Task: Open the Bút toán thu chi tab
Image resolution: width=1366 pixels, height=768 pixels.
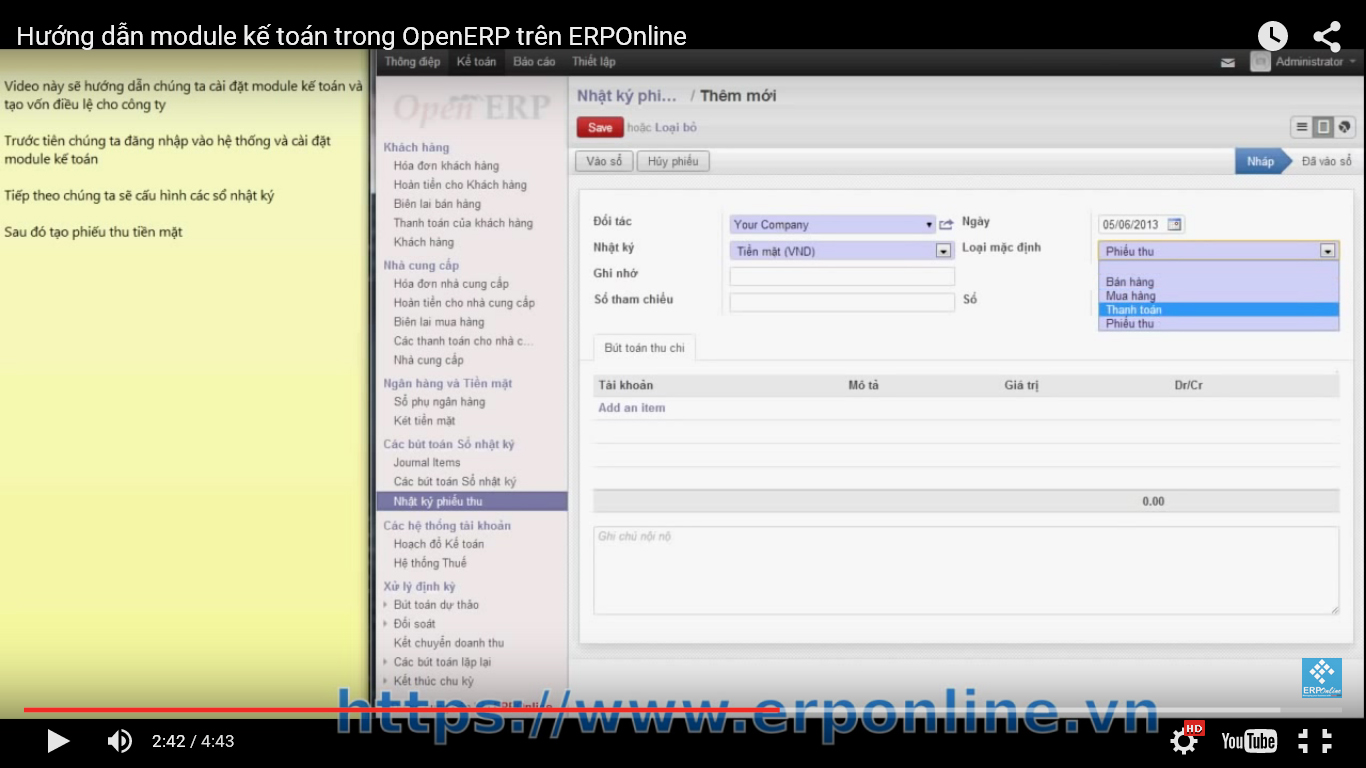Action: pos(644,347)
